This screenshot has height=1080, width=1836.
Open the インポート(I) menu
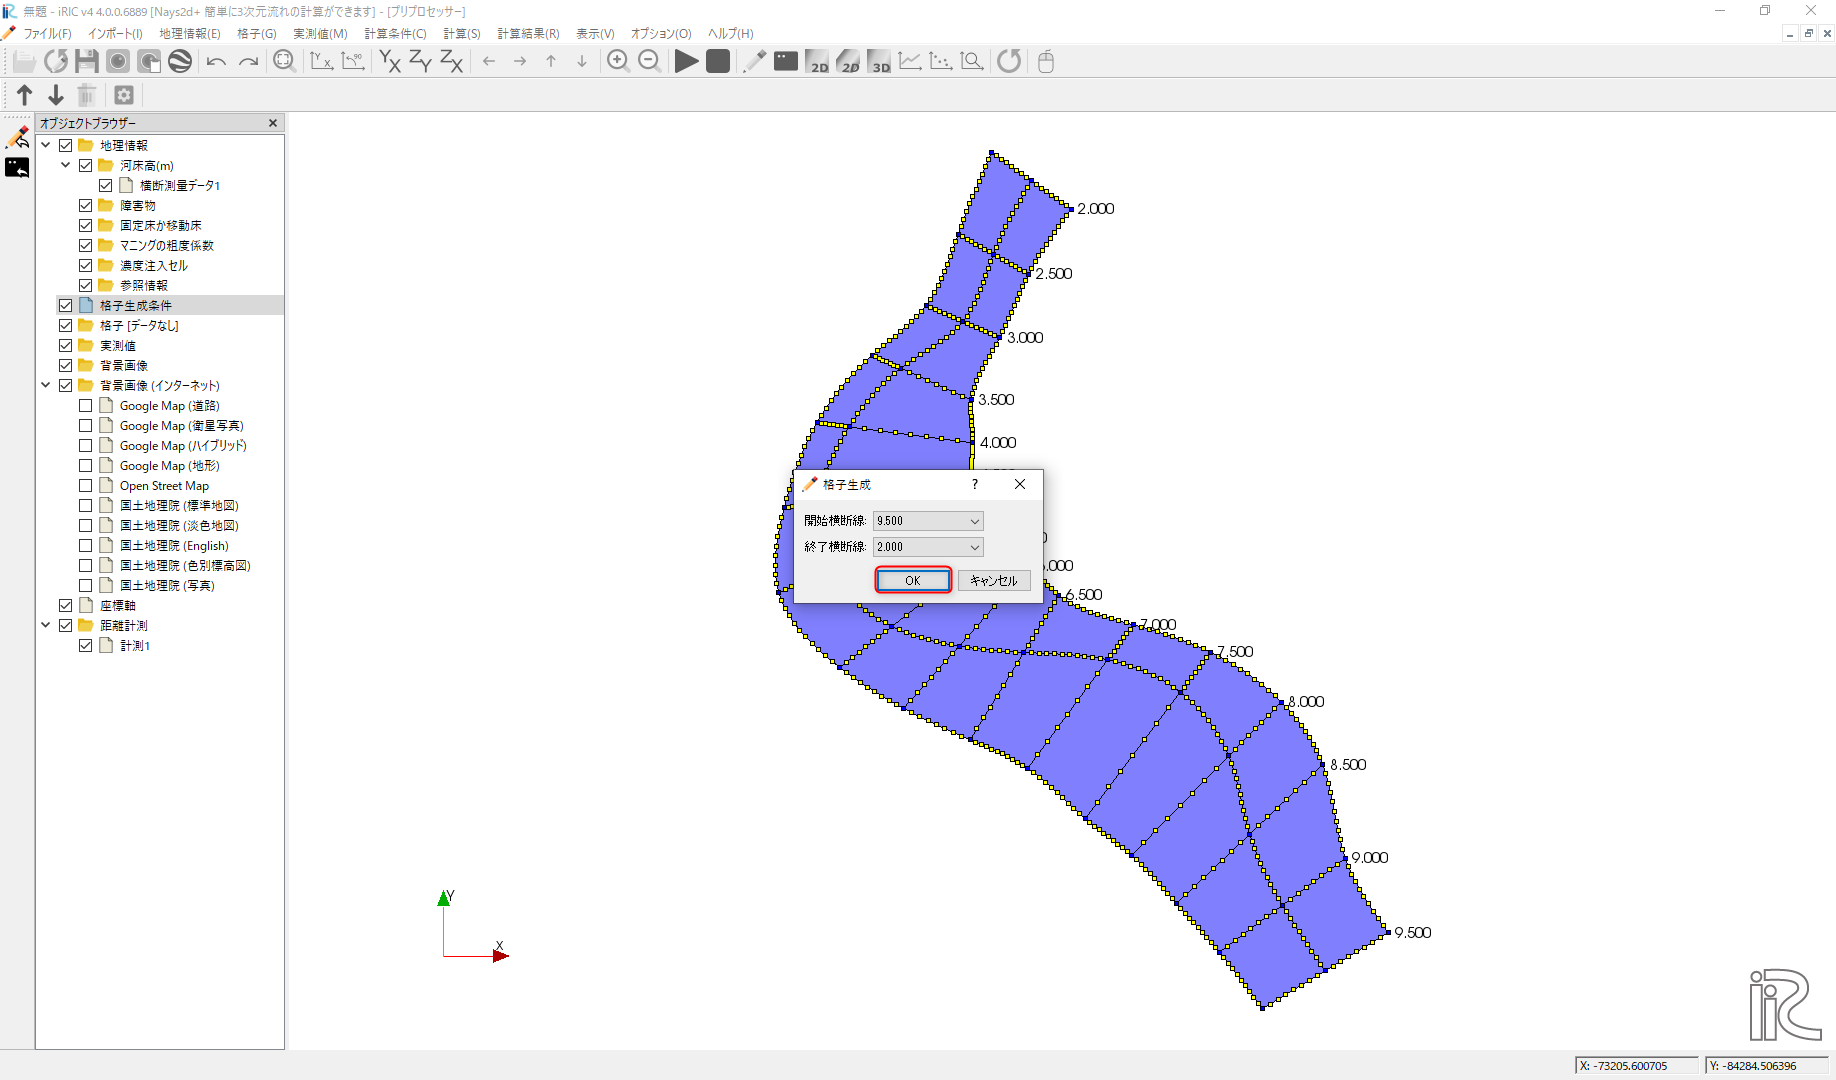(x=115, y=33)
